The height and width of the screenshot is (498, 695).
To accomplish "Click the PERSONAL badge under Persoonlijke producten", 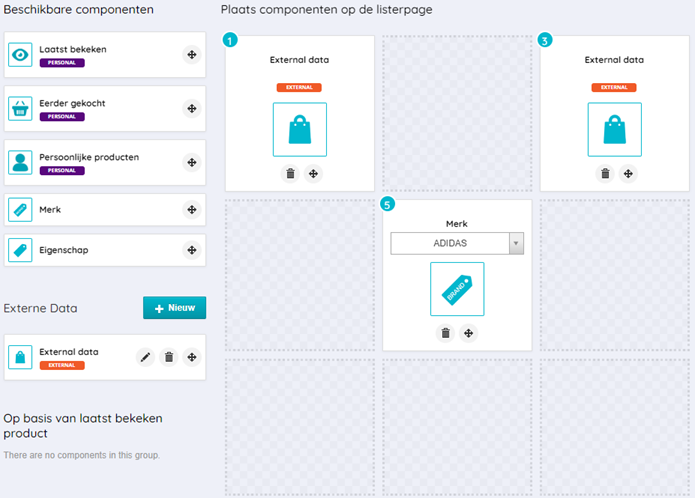I will (62, 171).
